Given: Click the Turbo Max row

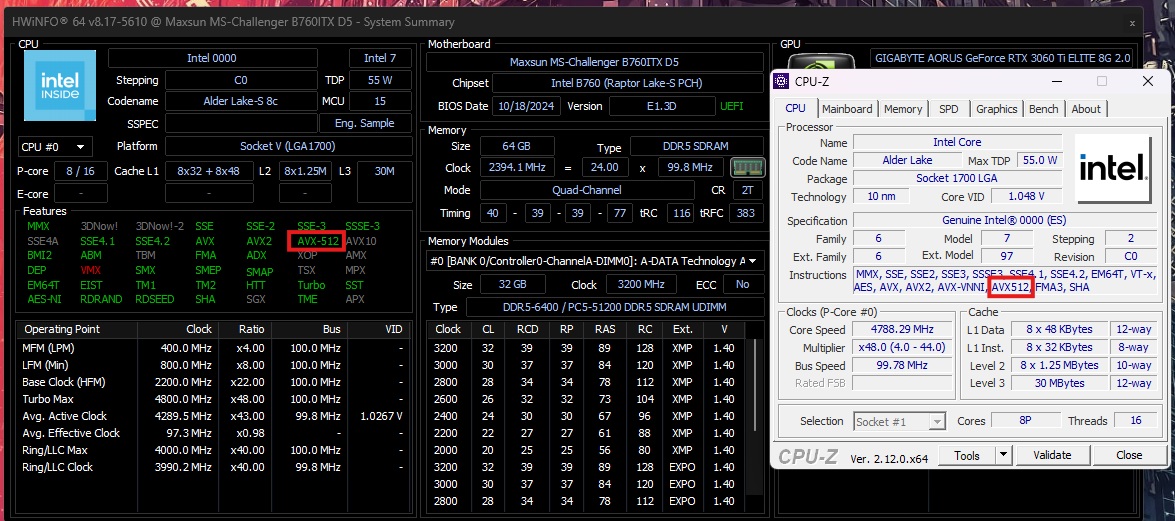Looking at the screenshot, I should click(x=215, y=399).
